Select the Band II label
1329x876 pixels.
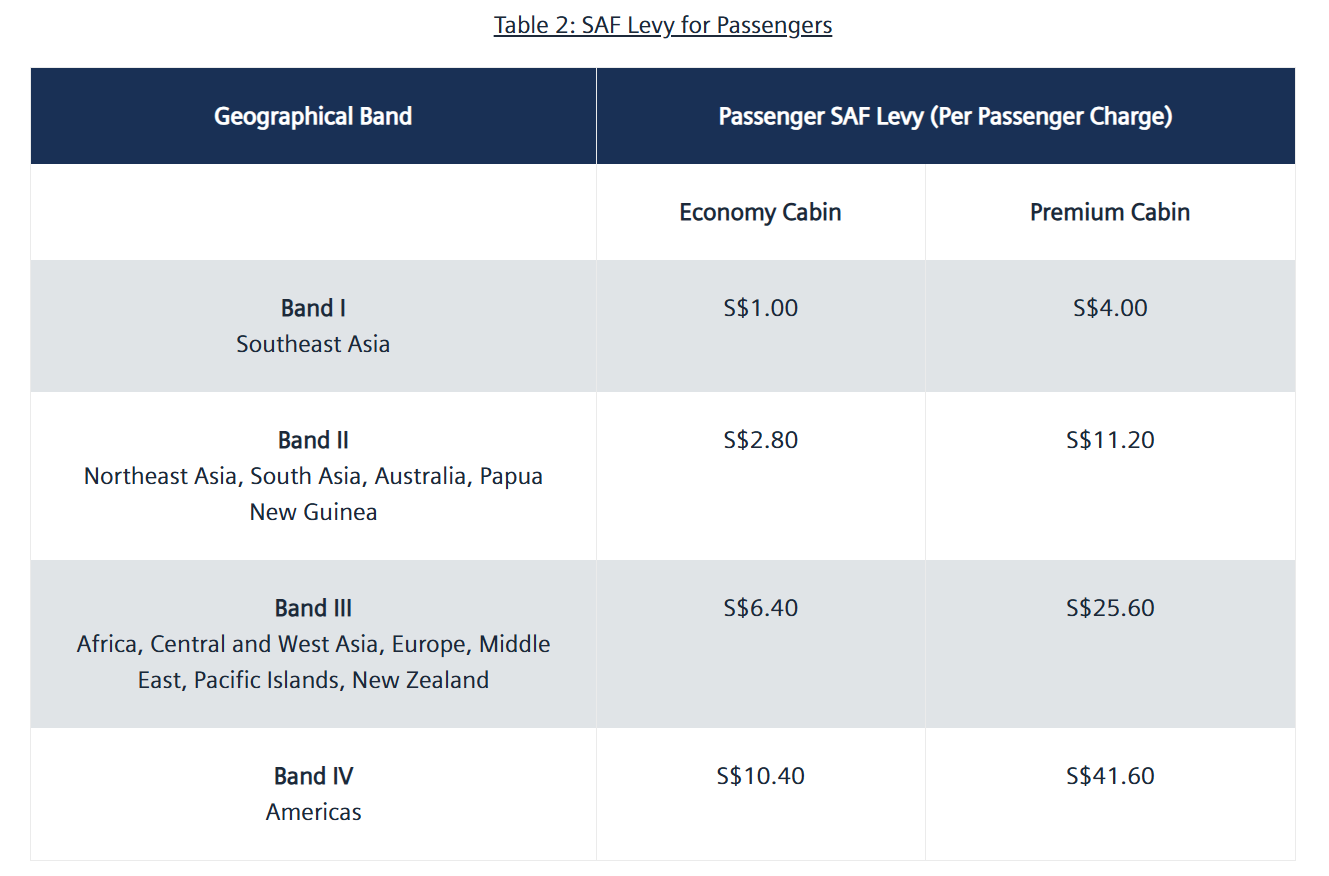313,440
